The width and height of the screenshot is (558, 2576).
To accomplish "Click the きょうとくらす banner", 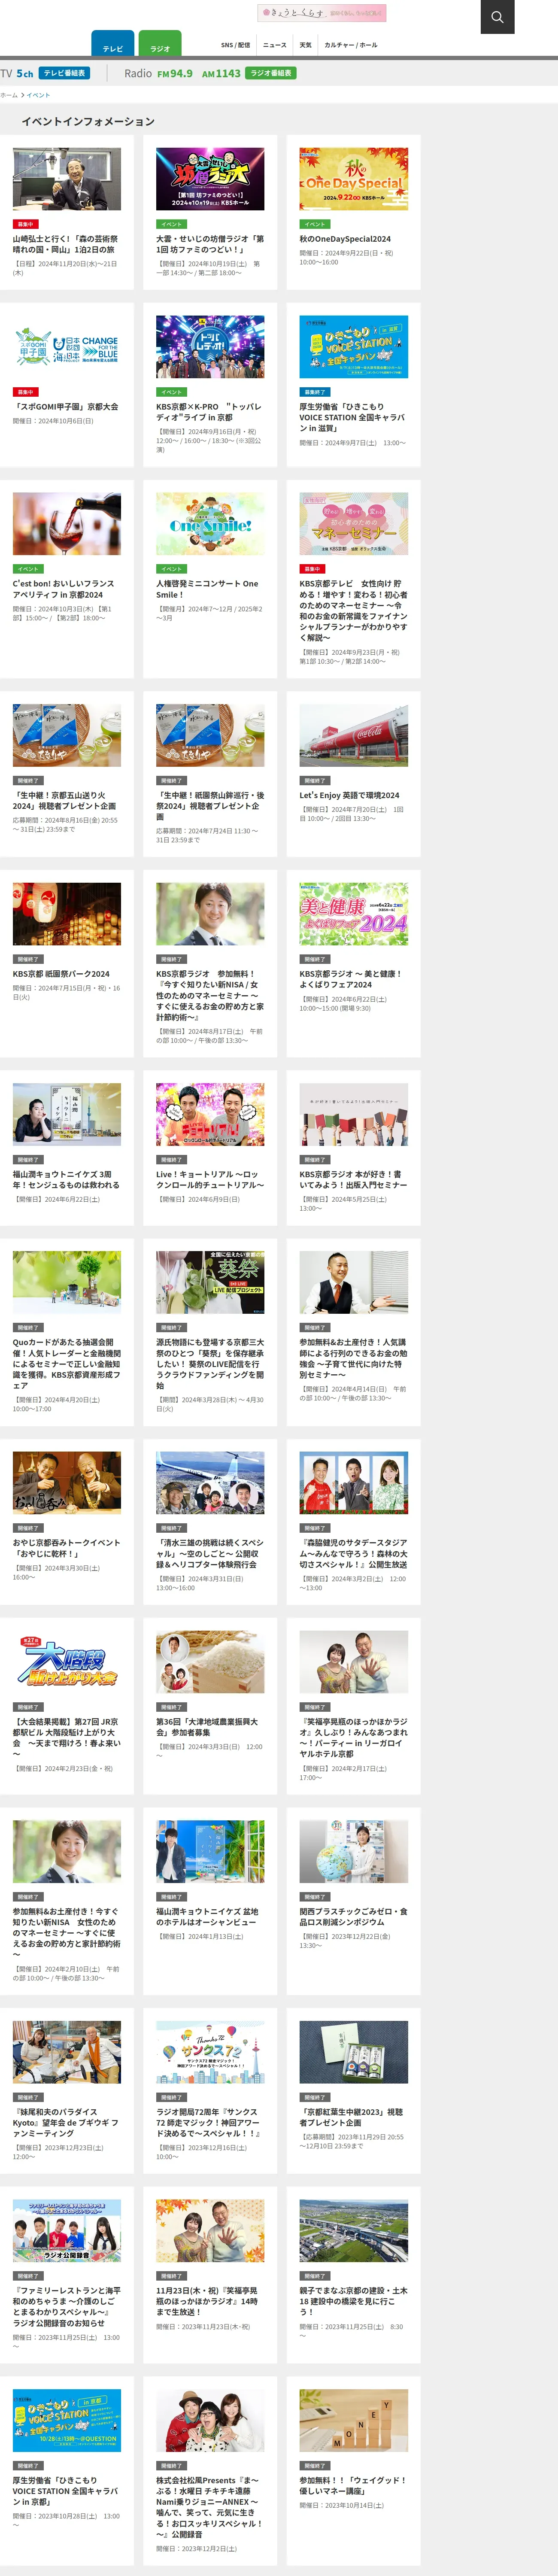I will click(322, 13).
